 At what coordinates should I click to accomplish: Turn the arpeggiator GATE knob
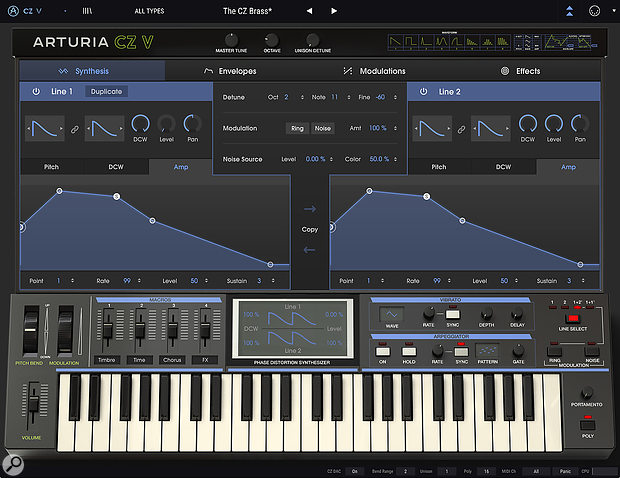518,350
